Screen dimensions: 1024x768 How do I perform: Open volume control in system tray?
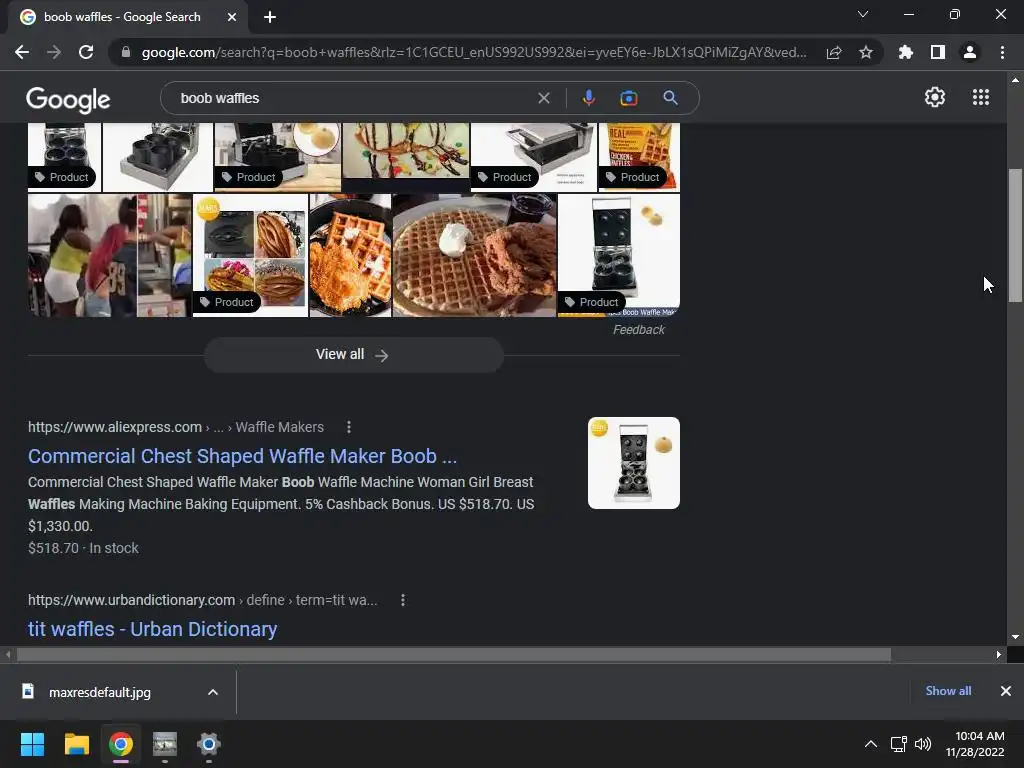click(923, 744)
